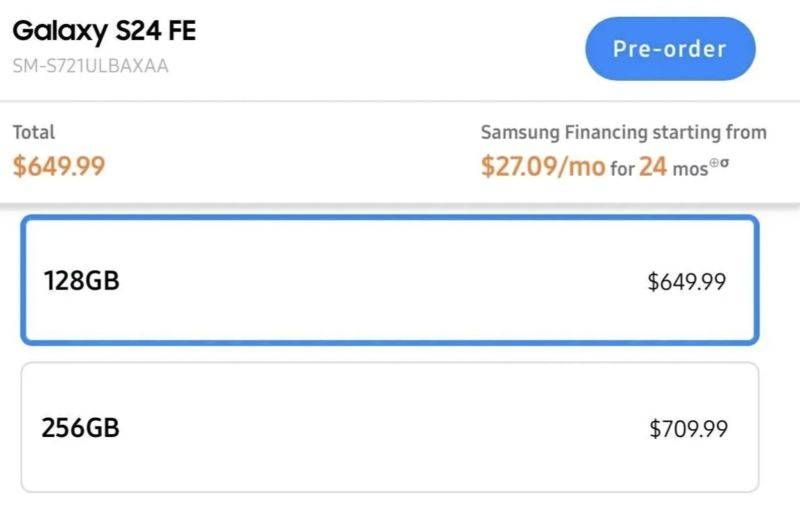
Task: Click the $709.99 price in 256GB card
Action: point(688,430)
